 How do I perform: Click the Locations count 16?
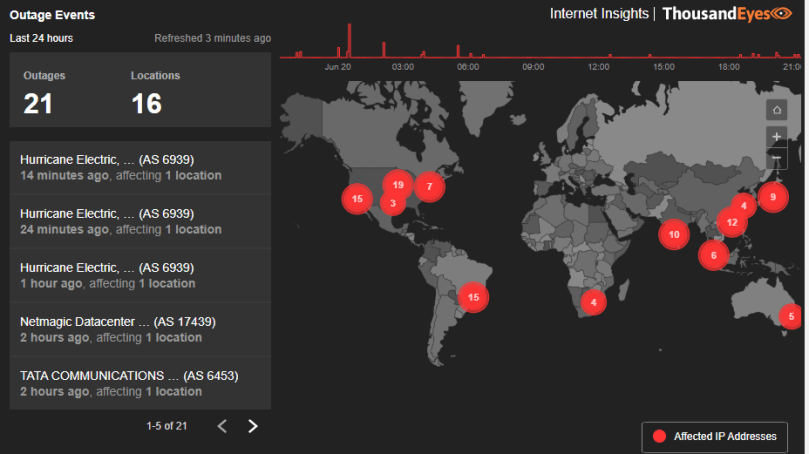146,103
